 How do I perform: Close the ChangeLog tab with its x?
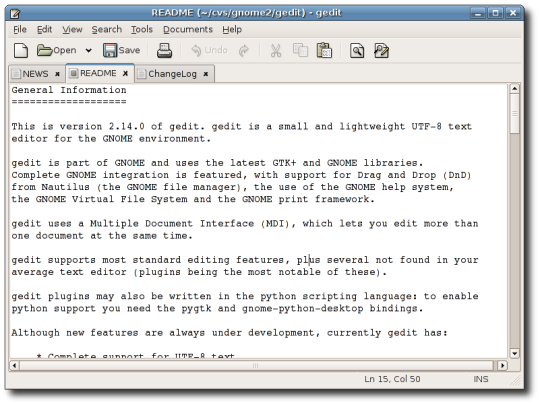click(x=206, y=74)
